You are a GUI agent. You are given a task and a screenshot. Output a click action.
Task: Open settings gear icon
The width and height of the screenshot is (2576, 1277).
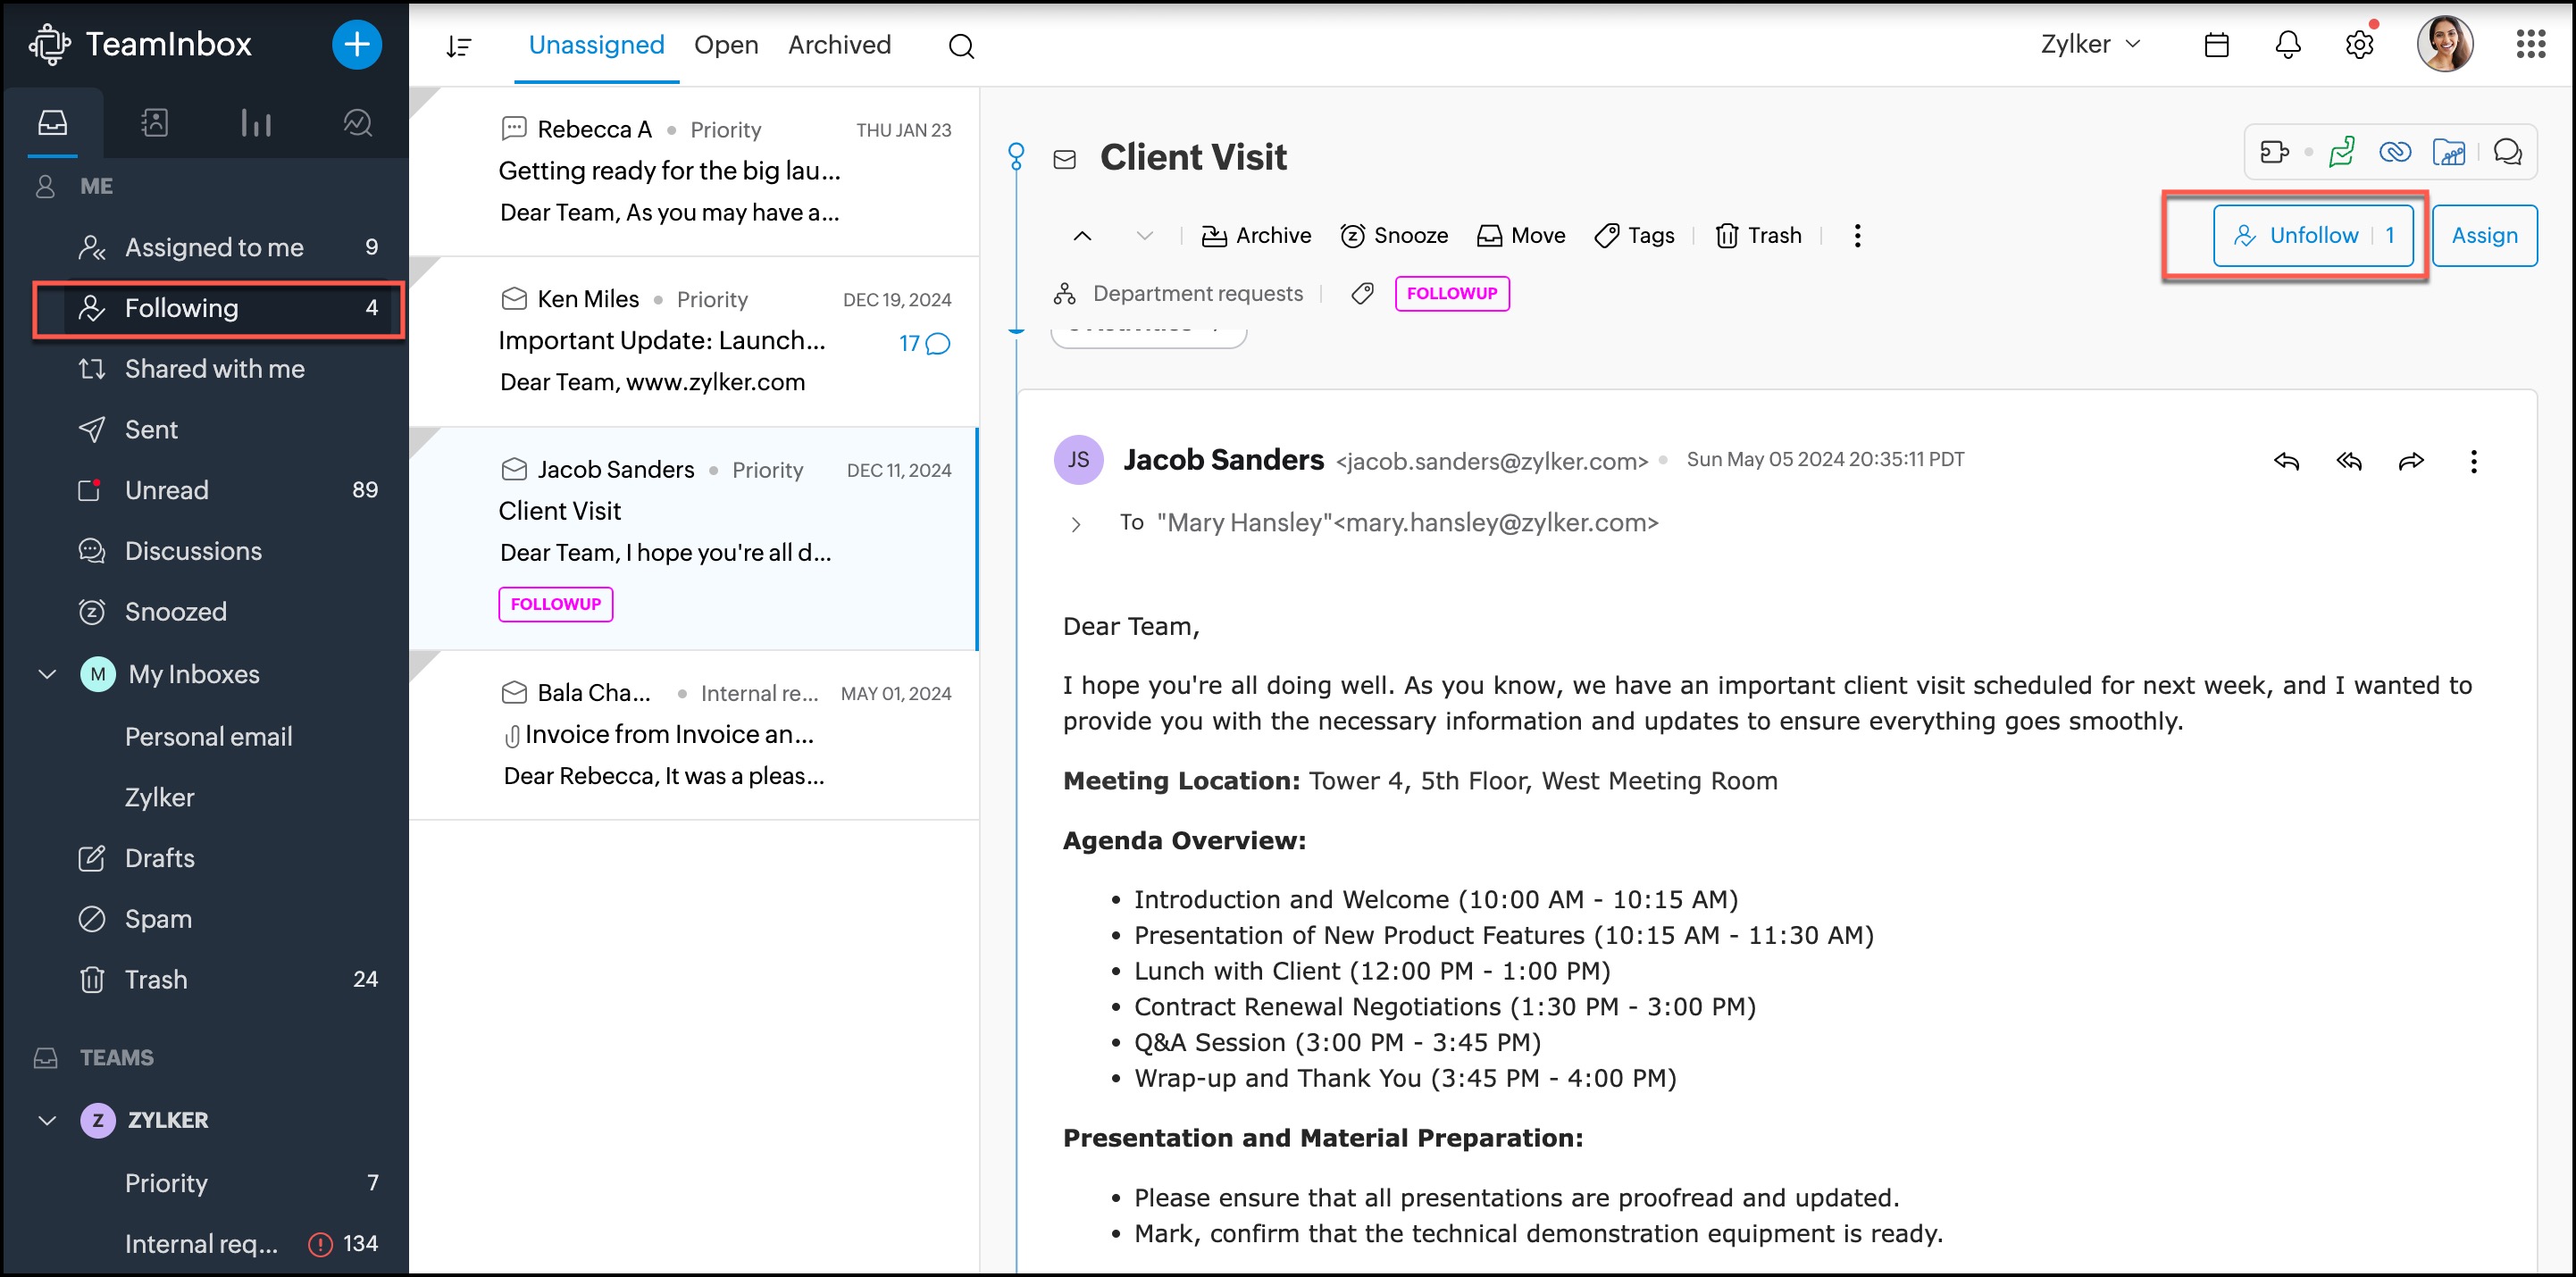[x=2359, y=45]
